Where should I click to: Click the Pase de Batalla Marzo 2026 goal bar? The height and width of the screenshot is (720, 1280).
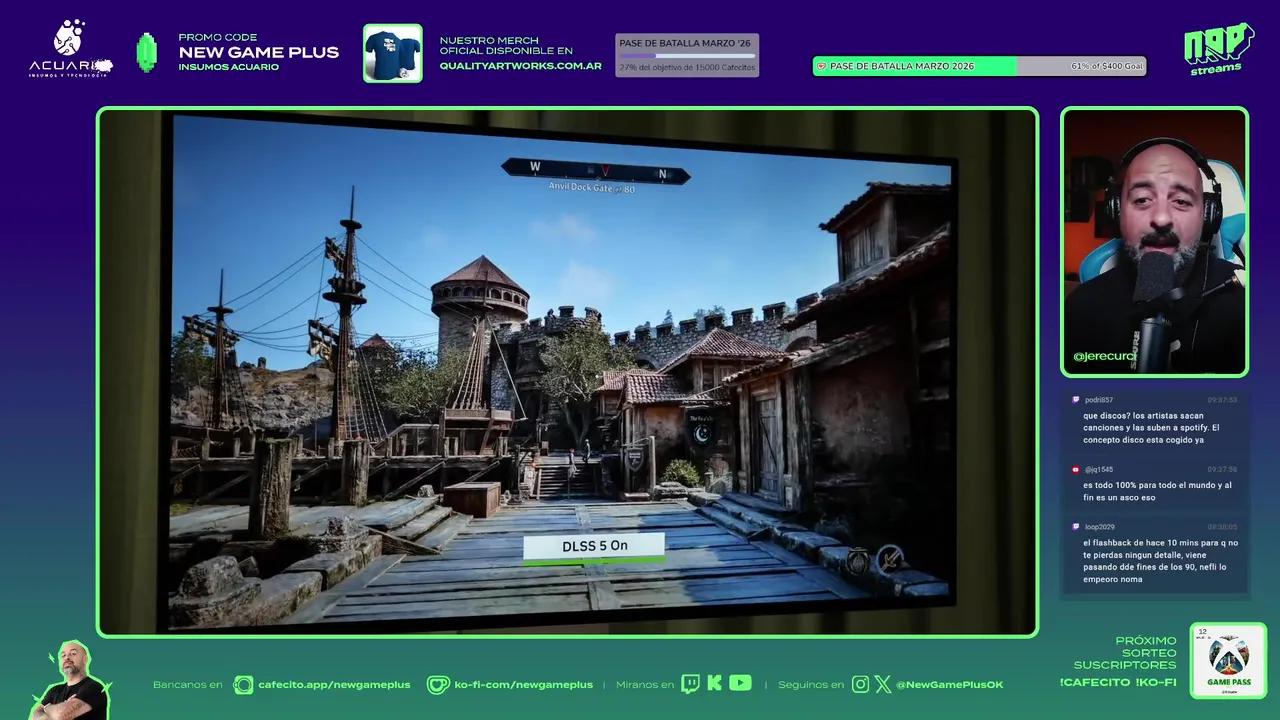click(x=979, y=66)
